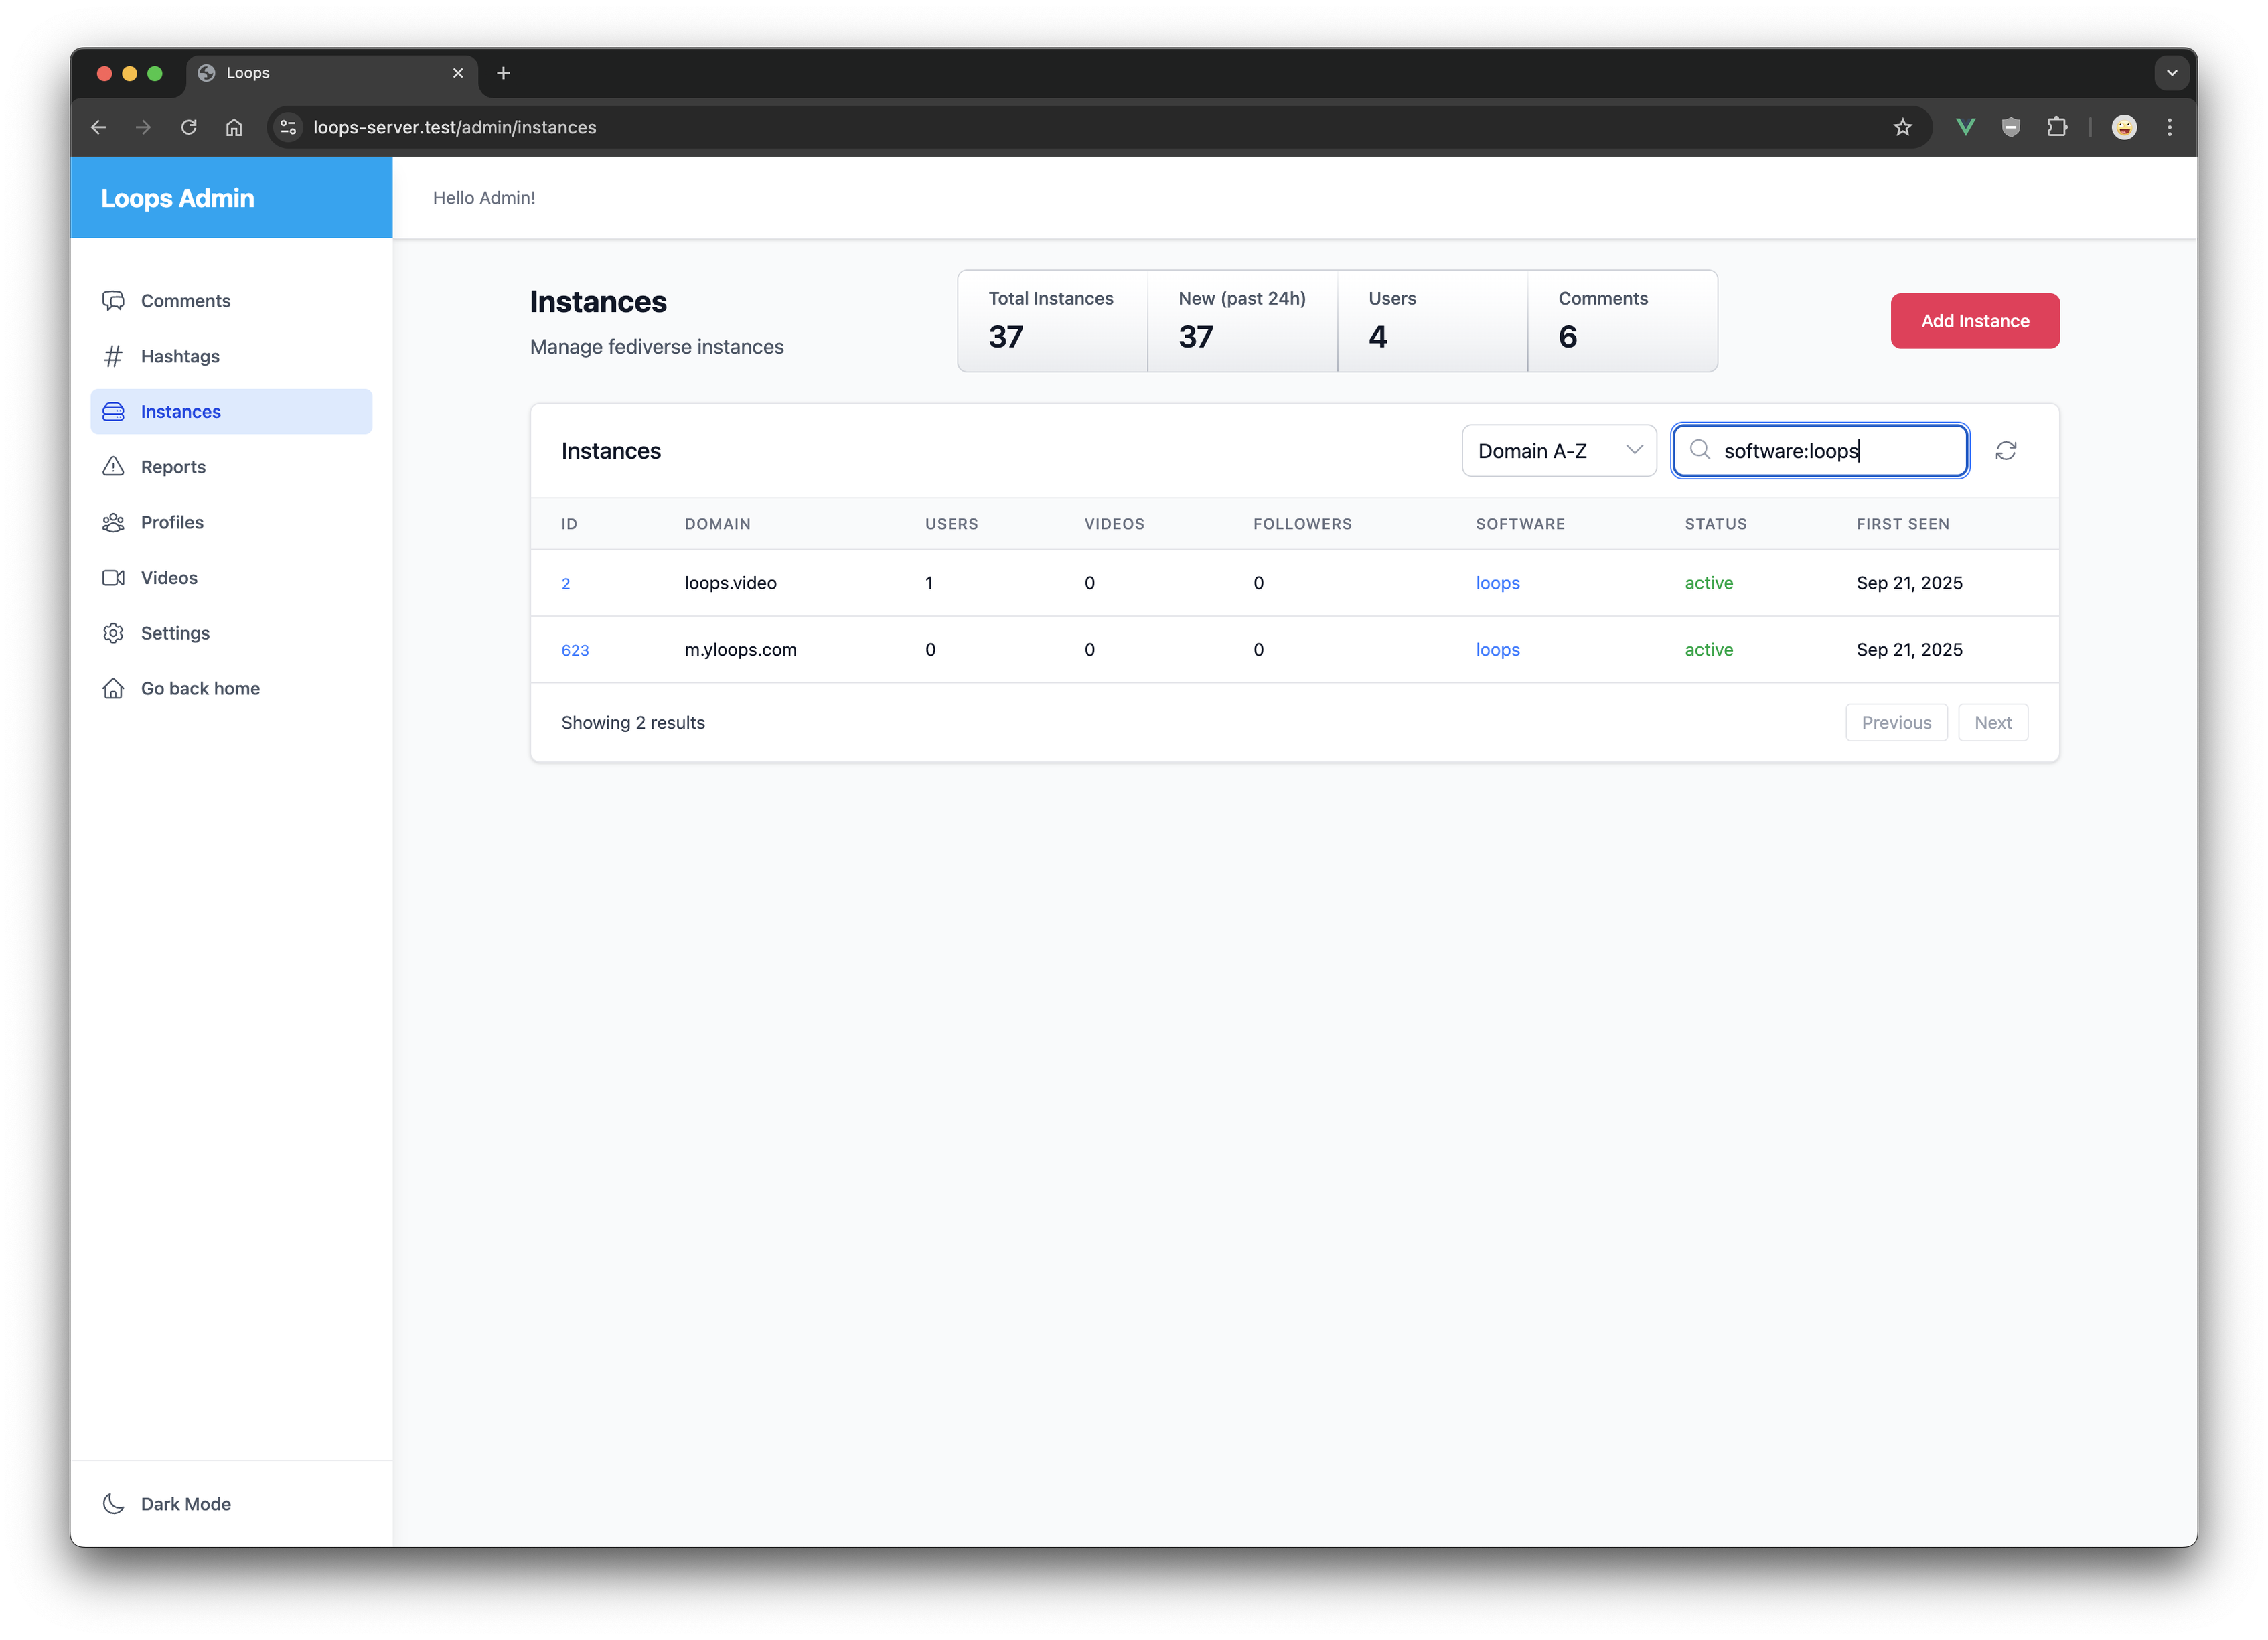This screenshot has width=2268, height=1640.
Task: Click the Next pagination button
Action: [x=1992, y=723]
